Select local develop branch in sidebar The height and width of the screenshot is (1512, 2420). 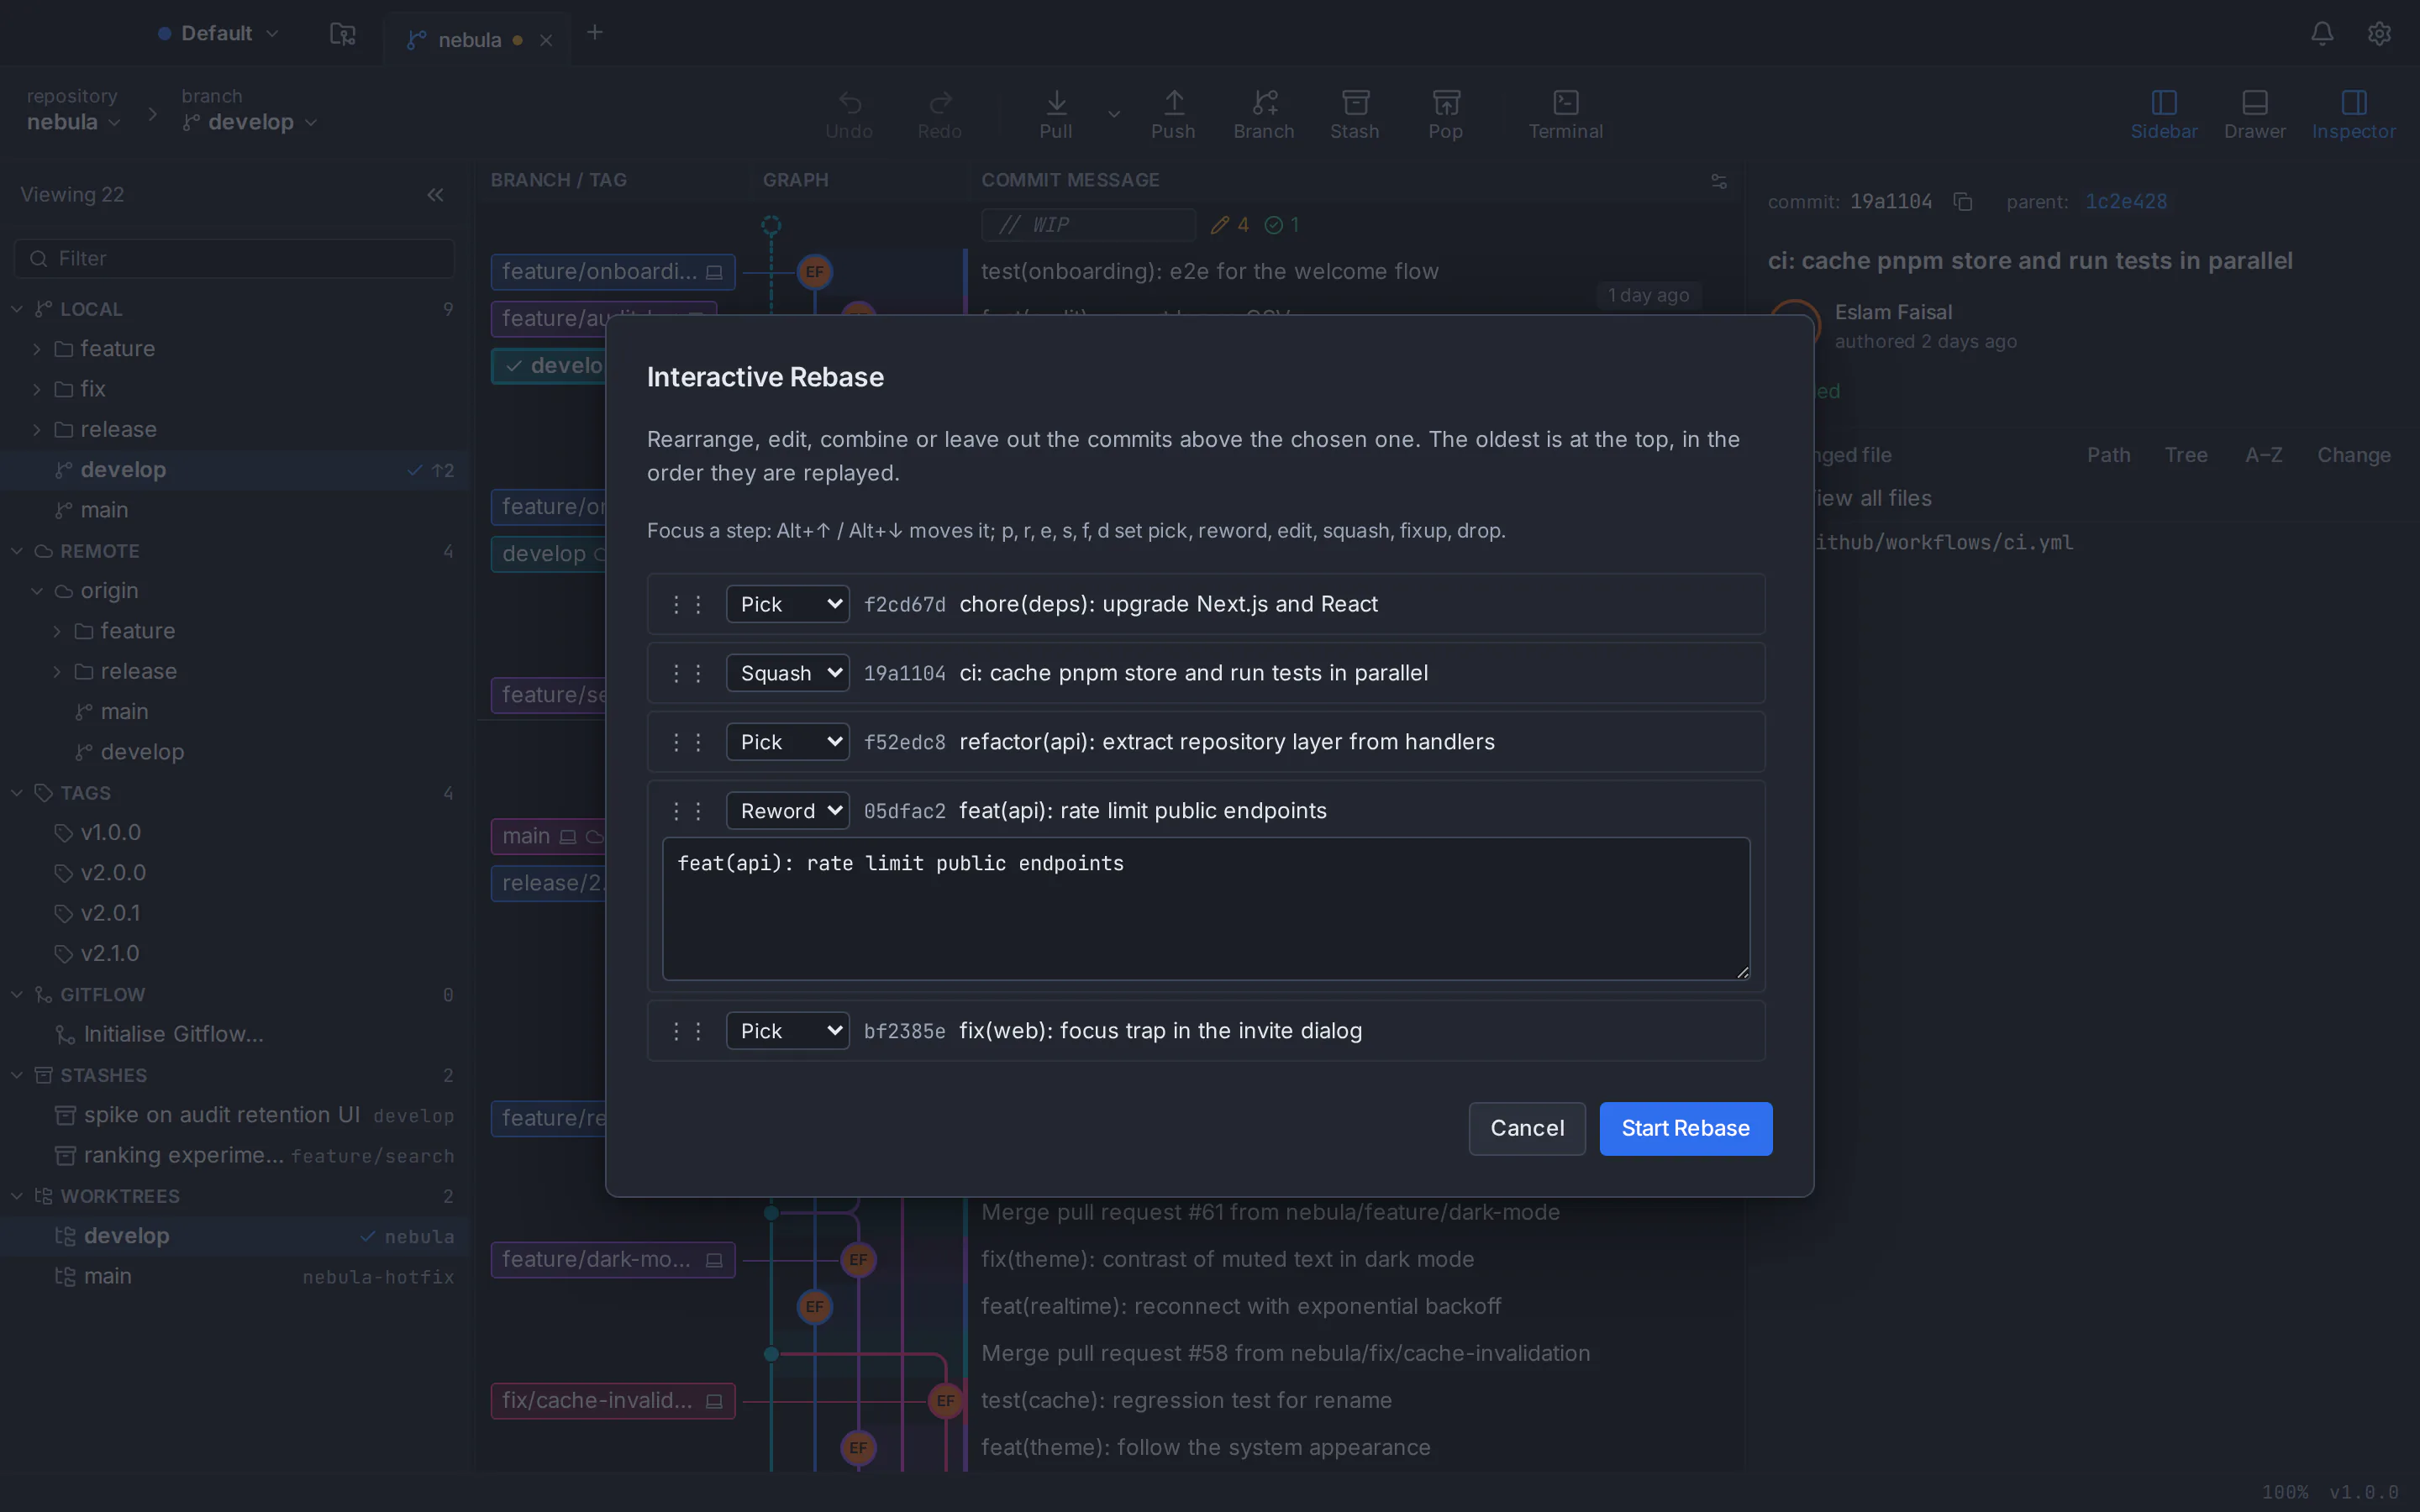point(235,470)
